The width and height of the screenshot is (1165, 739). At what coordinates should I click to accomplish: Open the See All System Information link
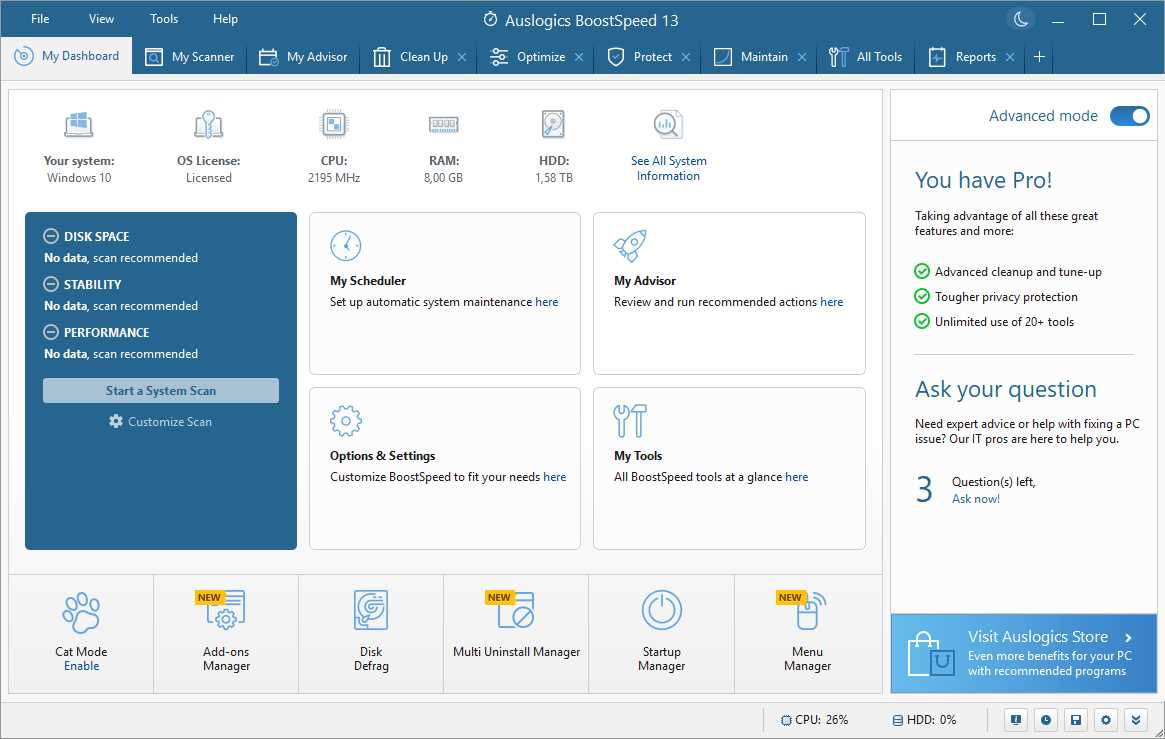click(x=669, y=168)
